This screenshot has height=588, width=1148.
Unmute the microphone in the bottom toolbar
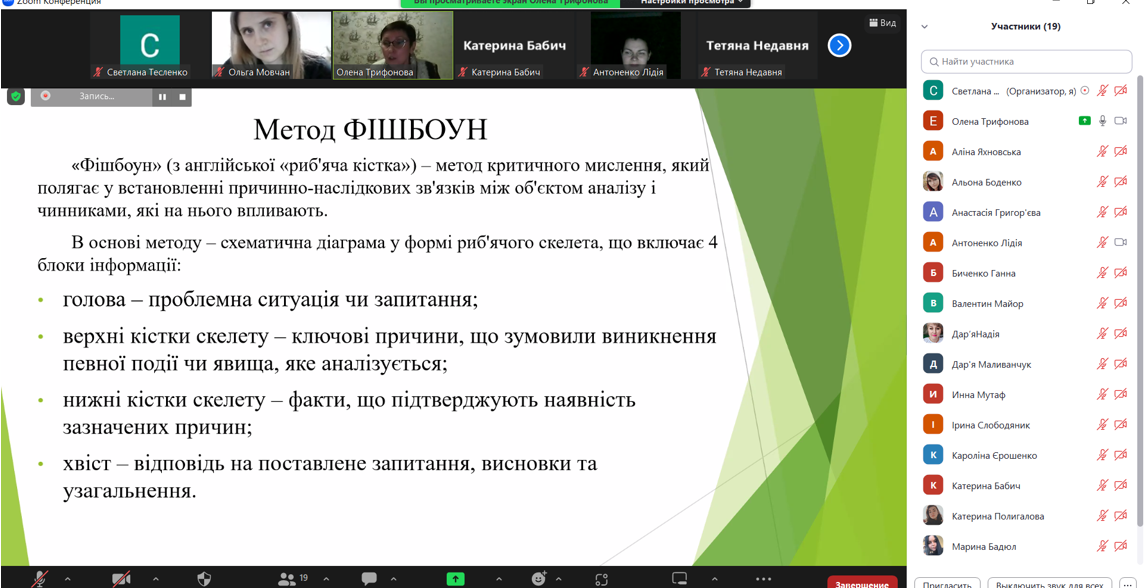pos(41,579)
